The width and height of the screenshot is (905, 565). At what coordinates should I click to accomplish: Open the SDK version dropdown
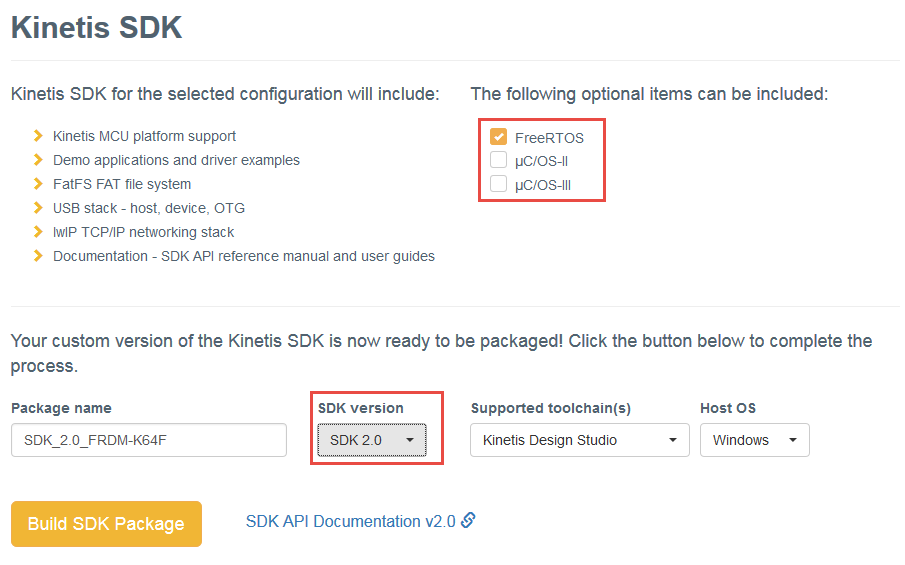pyautogui.click(x=372, y=440)
